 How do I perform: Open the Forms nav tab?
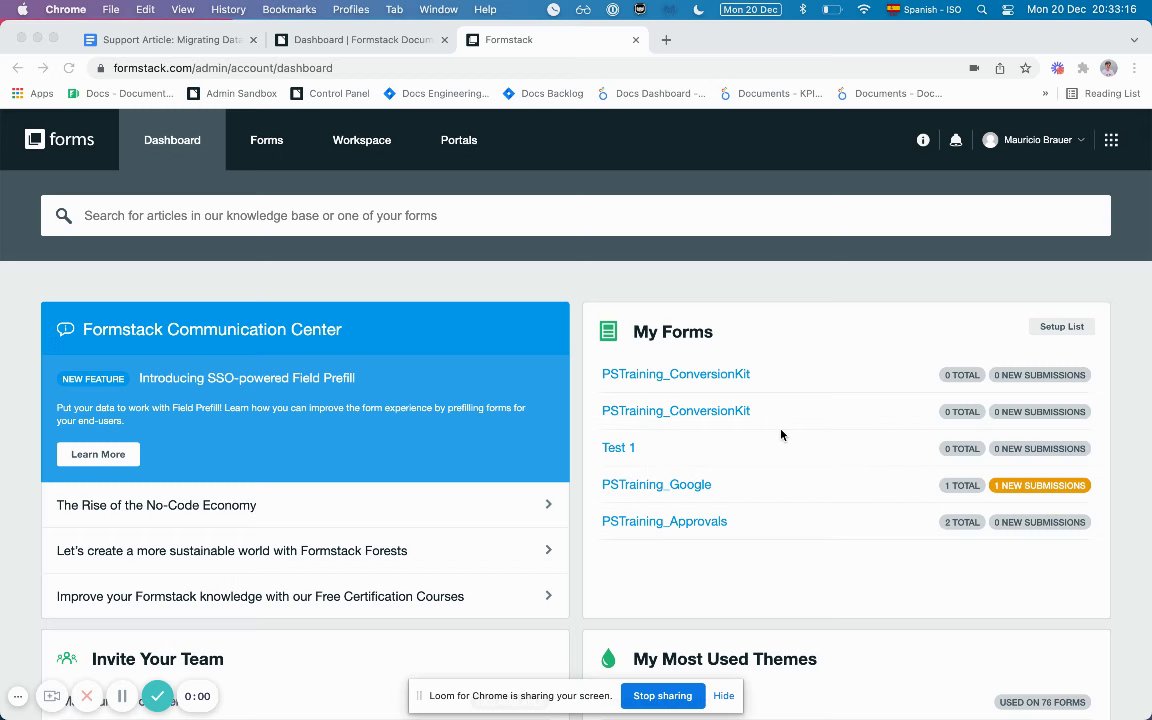click(266, 140)
